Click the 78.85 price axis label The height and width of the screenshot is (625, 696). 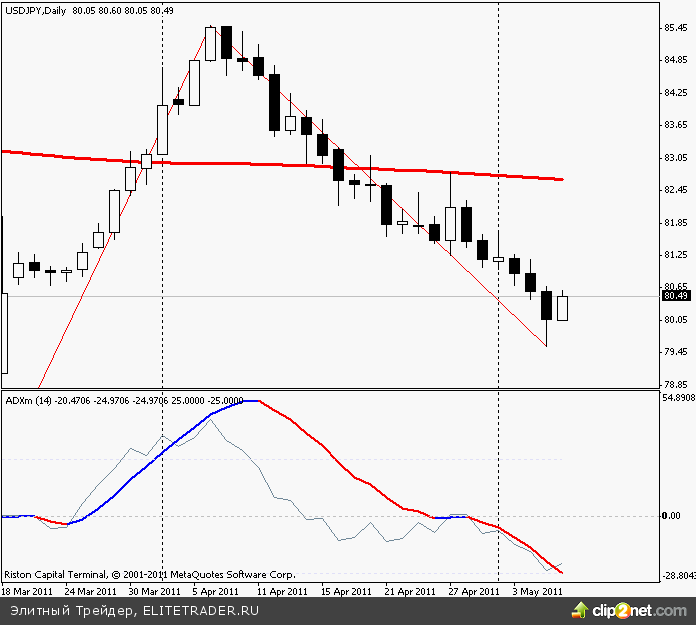(x=676, y=384)
